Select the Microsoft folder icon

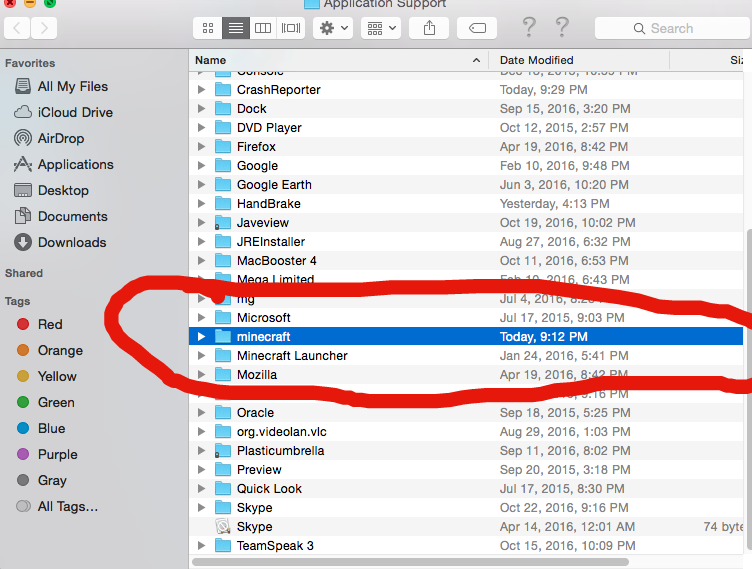click(223, 318)
